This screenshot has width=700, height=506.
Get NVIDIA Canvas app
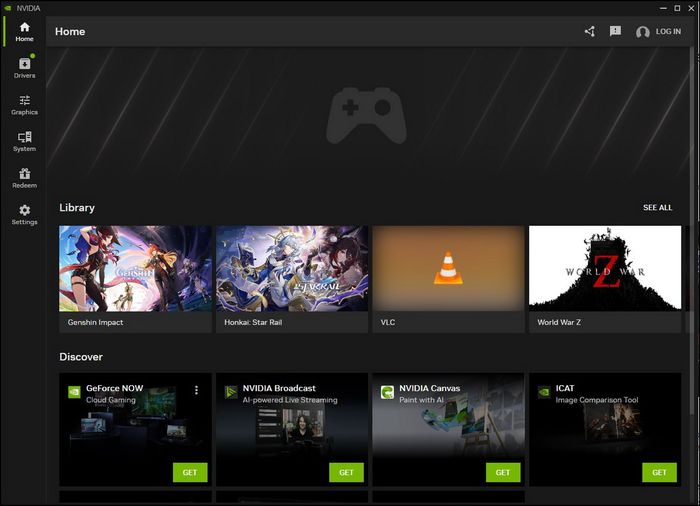coord(503,473)
